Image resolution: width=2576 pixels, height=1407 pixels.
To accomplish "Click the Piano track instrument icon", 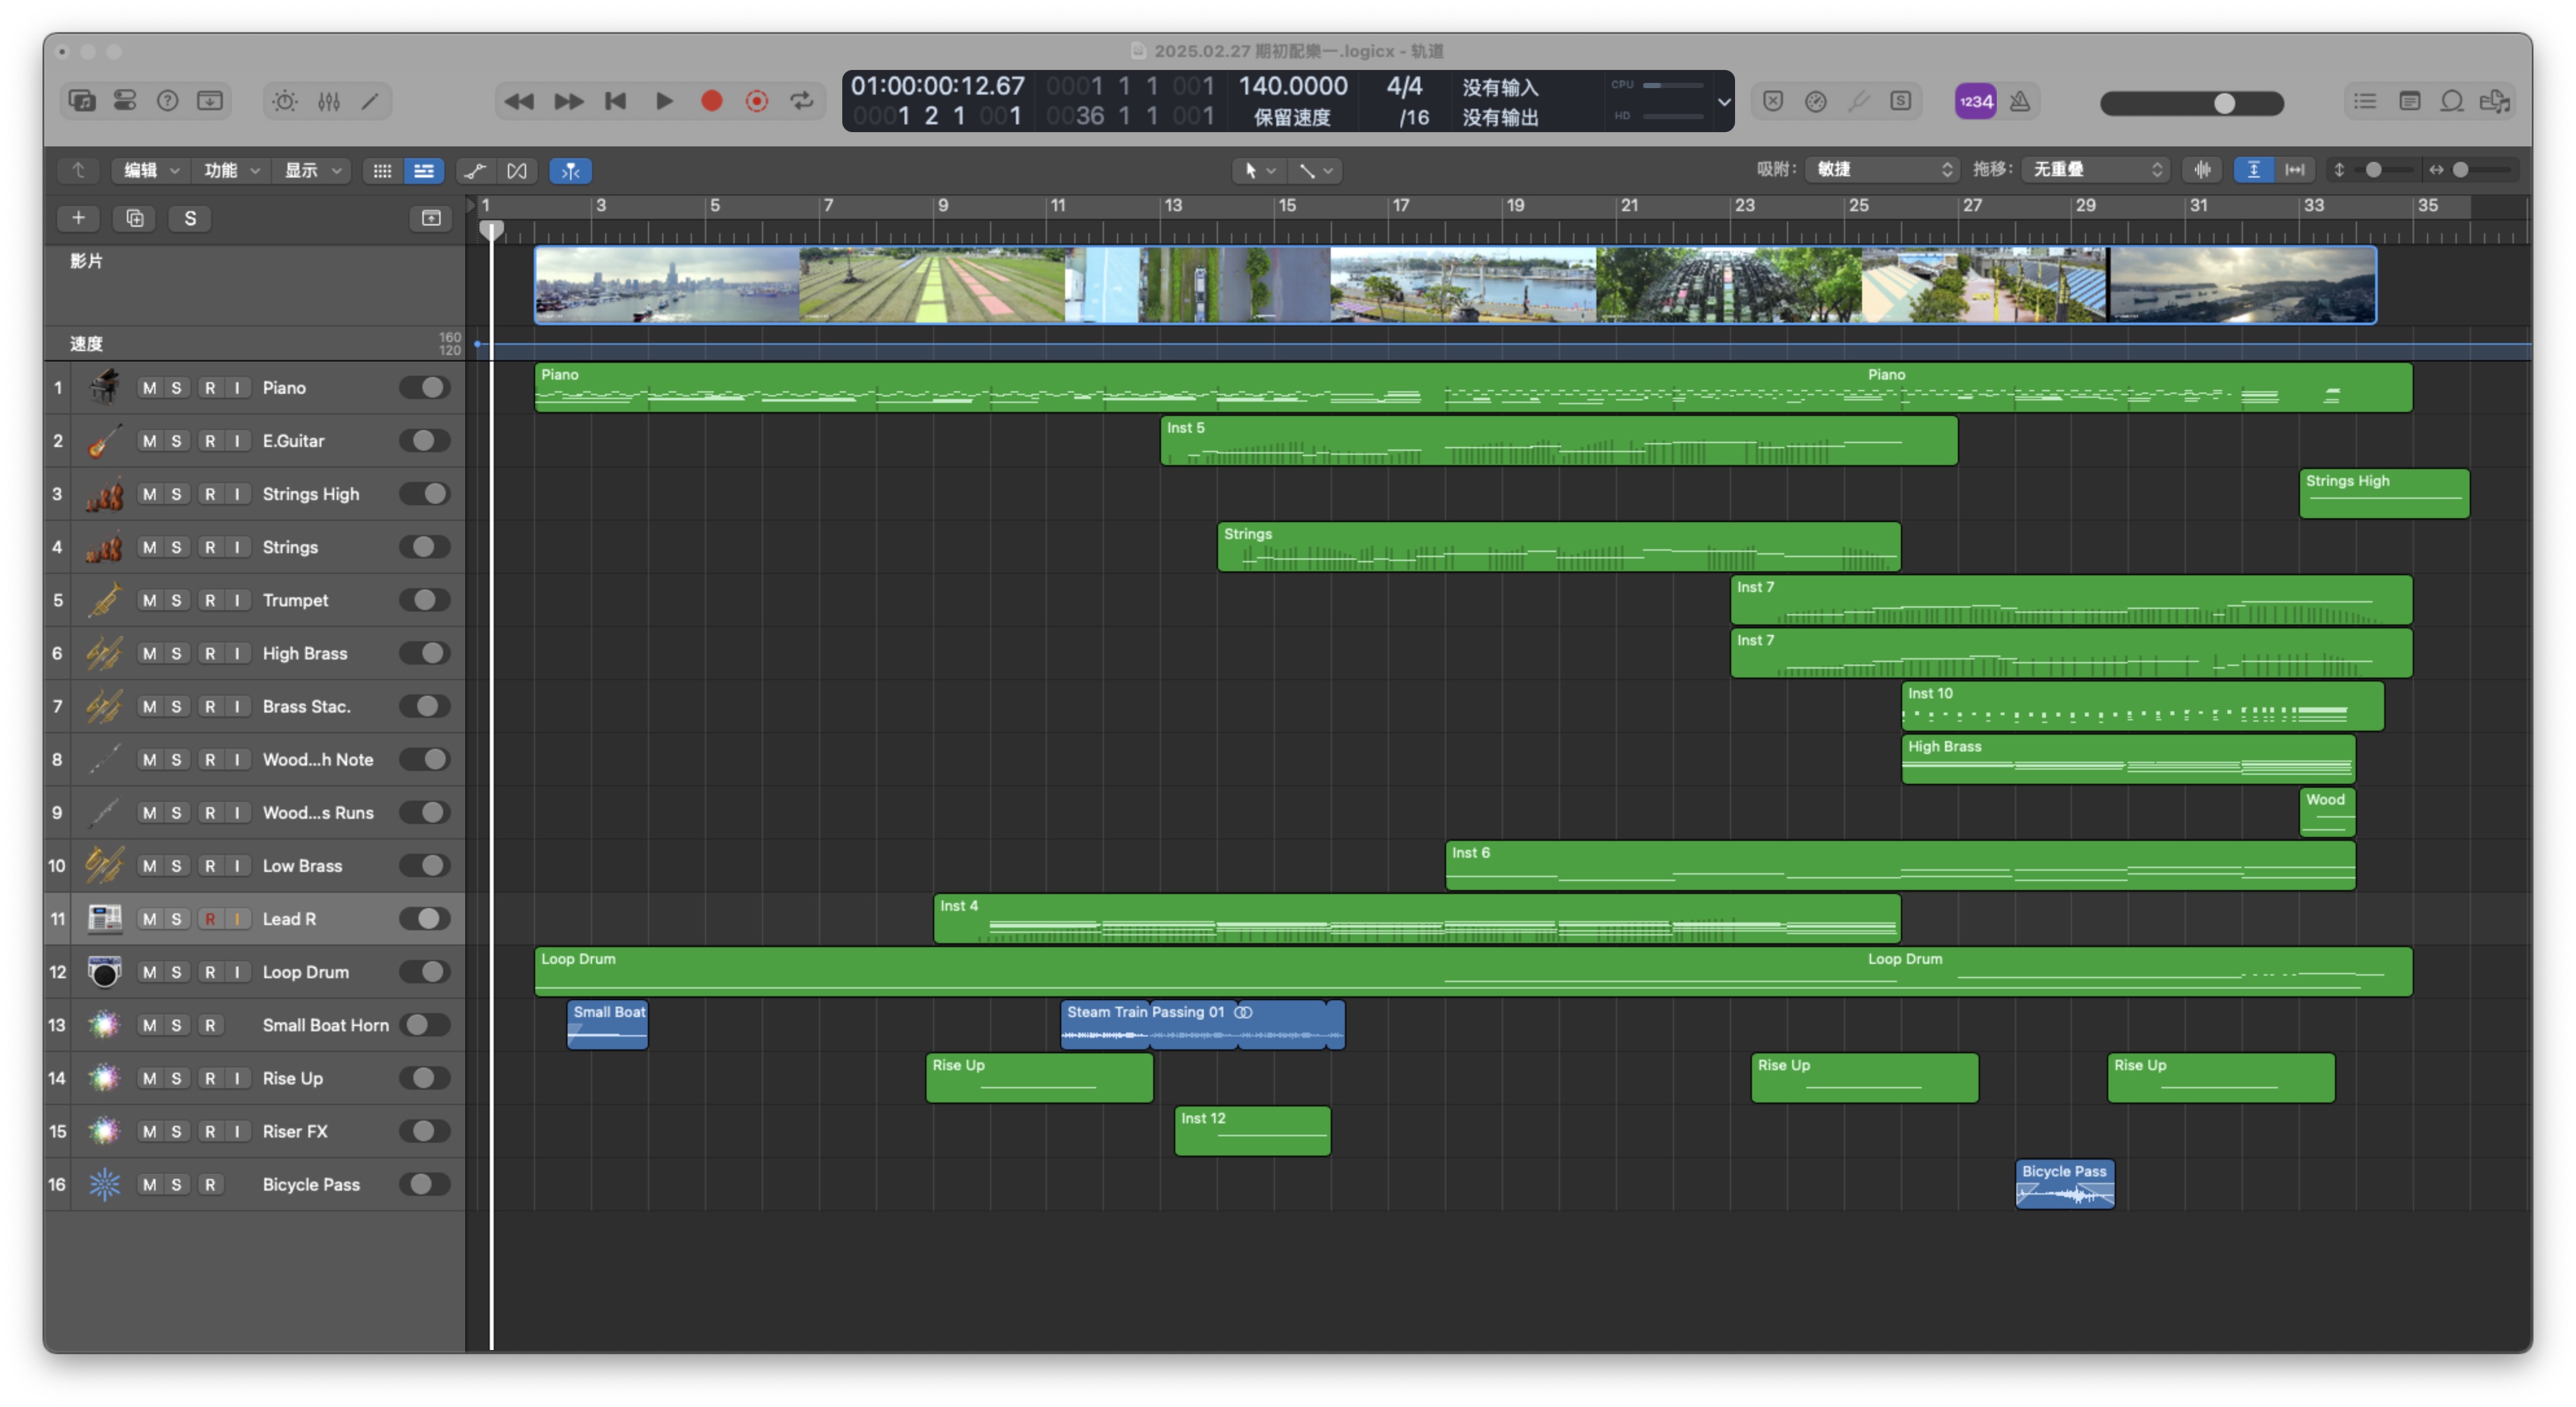I will pos(104,387).
